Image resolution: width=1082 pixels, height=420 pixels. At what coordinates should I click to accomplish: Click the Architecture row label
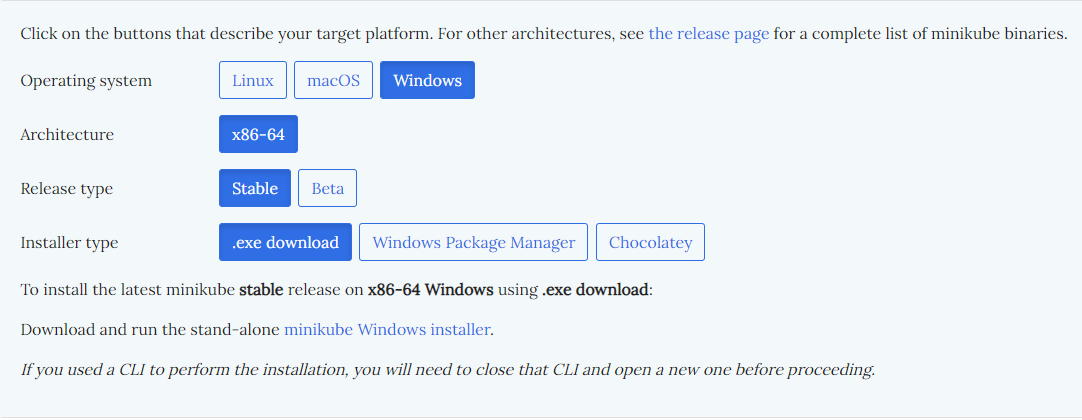67,134
